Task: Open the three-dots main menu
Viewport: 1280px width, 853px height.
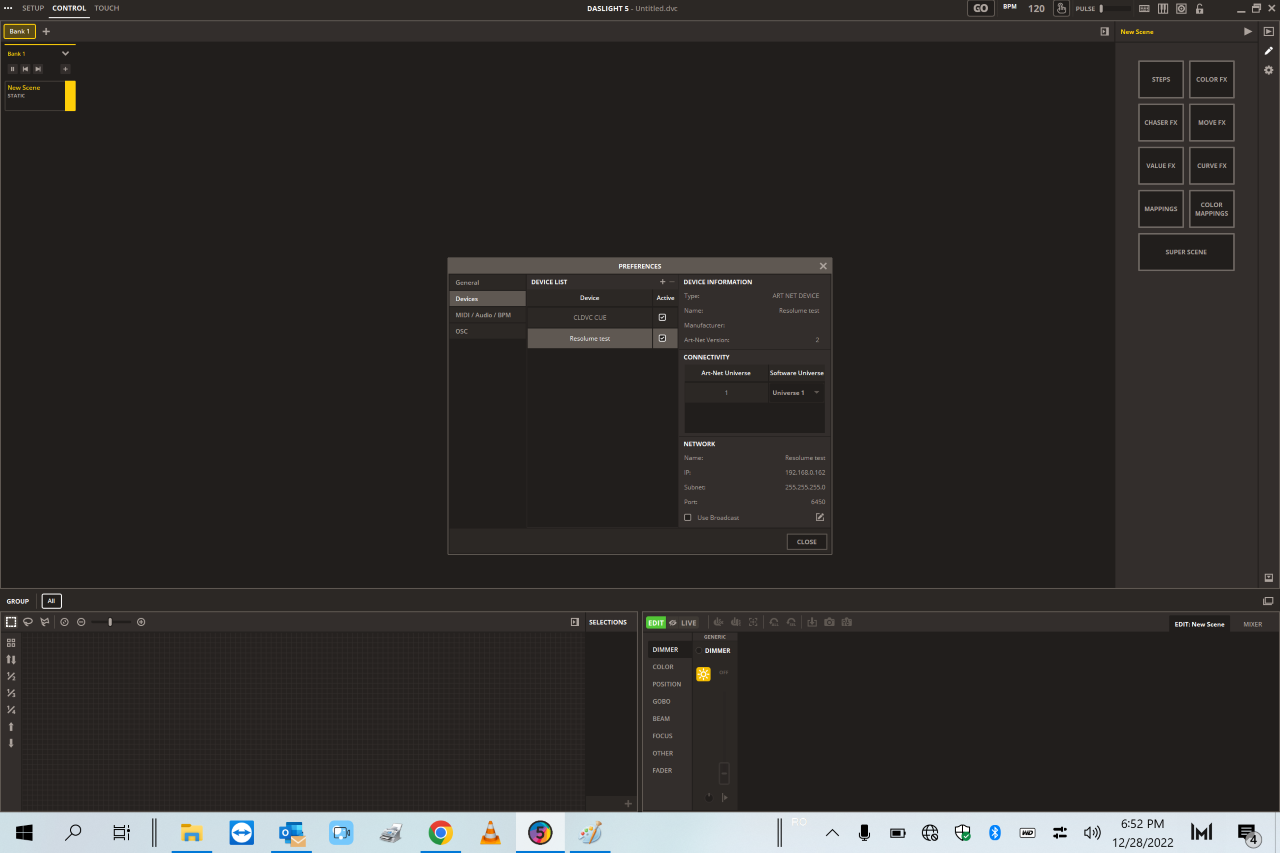Action: (x=8, y=8)
